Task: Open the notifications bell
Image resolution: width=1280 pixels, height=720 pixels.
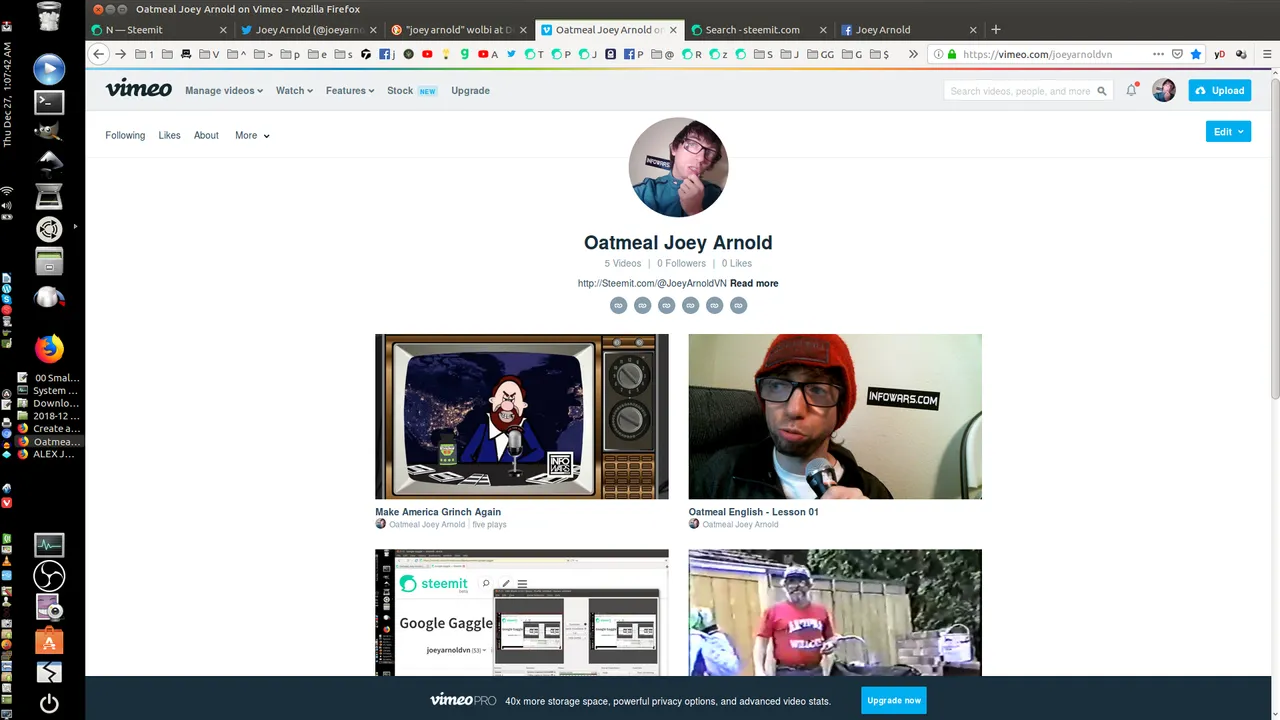Action: point(1132,90)
